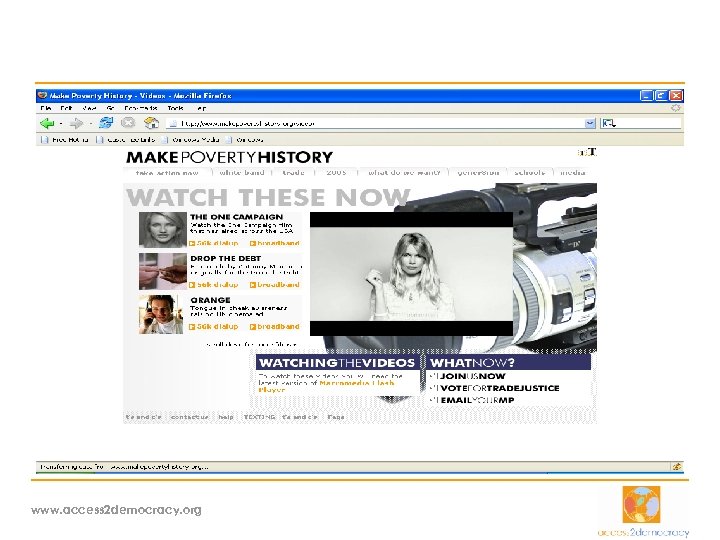Viewport: 720px width, 540px height.
Task: Open the Go menu
Action: [x=110, y=108]
